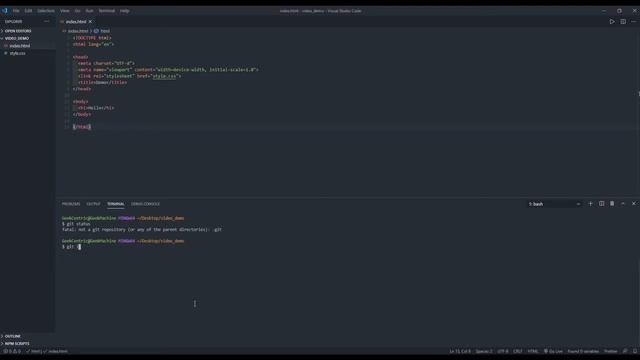Open the View menu
This screenshot has height=360, width=640.
pyautogui.click(x=65, y=11)
